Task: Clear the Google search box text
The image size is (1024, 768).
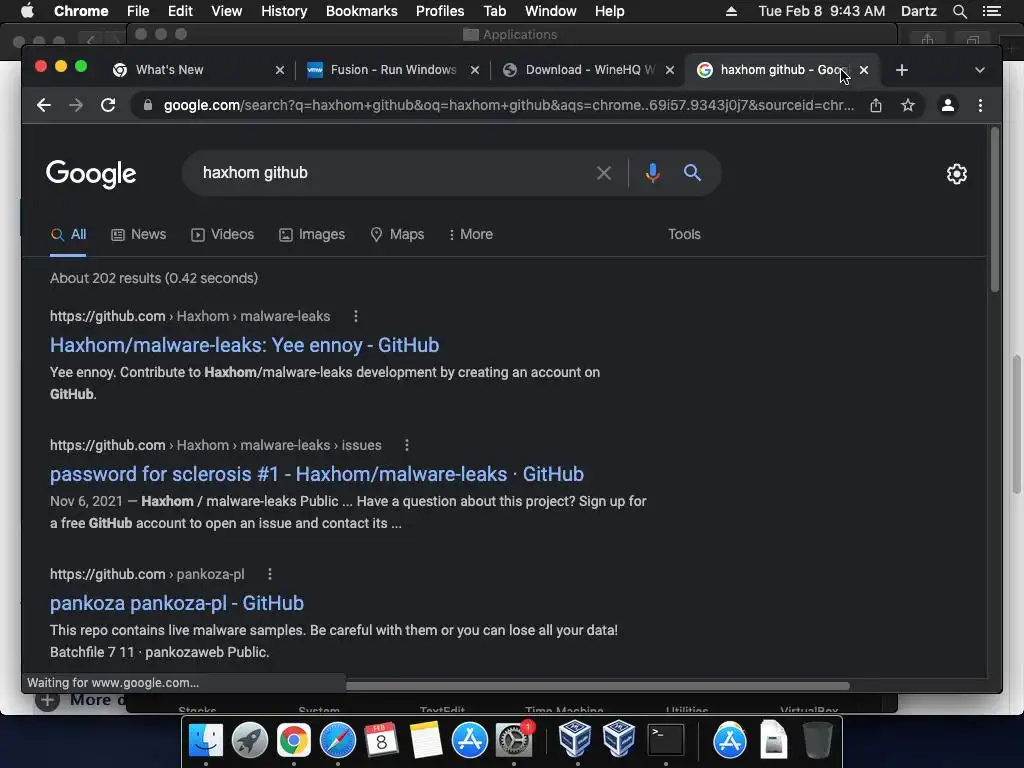Action: coord(604,173)
